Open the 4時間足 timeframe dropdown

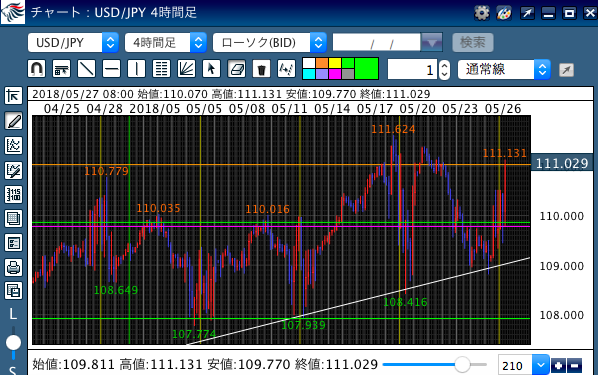pyautogui.click(x=166, y=42)
